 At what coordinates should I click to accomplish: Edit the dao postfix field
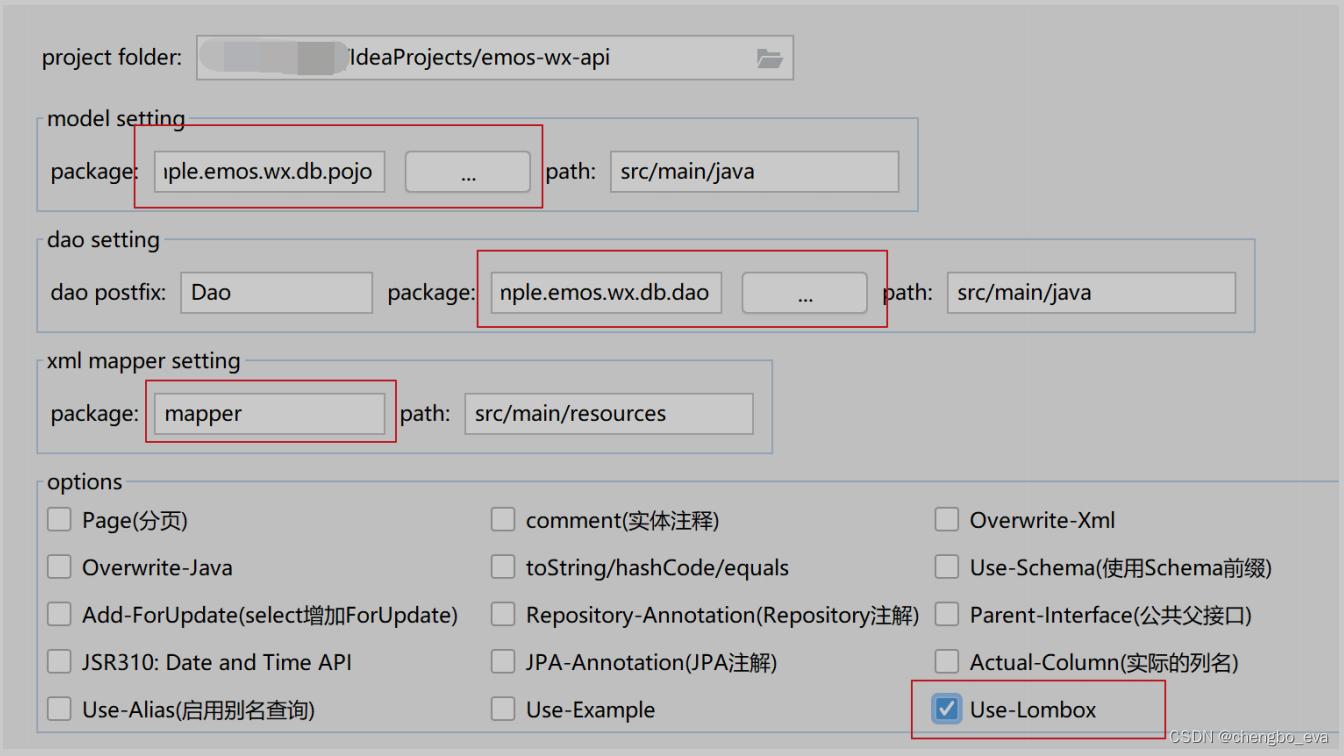[276, 293]
